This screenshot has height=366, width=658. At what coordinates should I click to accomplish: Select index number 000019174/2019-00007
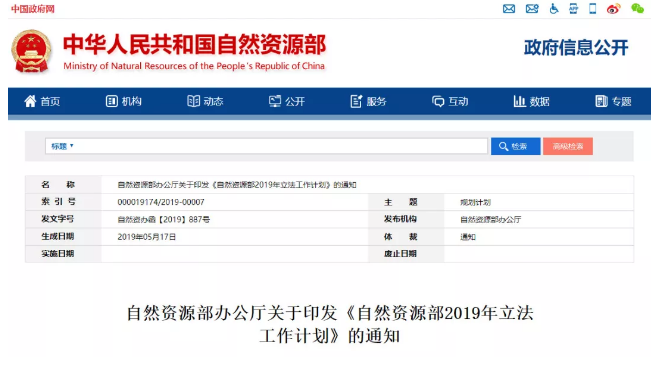161,202
